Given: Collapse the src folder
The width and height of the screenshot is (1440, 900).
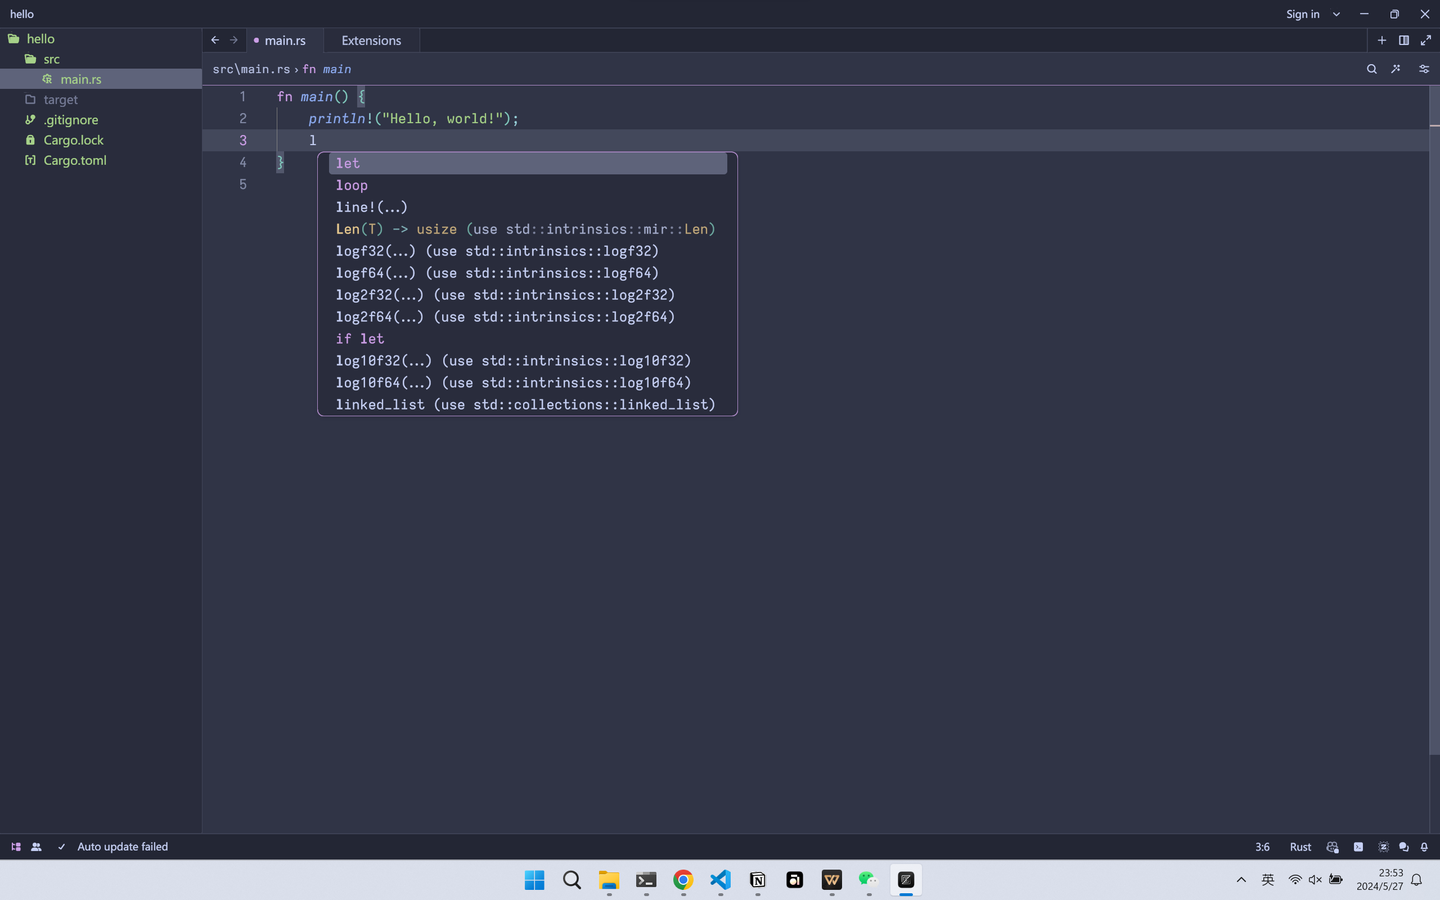Looking at the screenshot, I should coord(51,59).
